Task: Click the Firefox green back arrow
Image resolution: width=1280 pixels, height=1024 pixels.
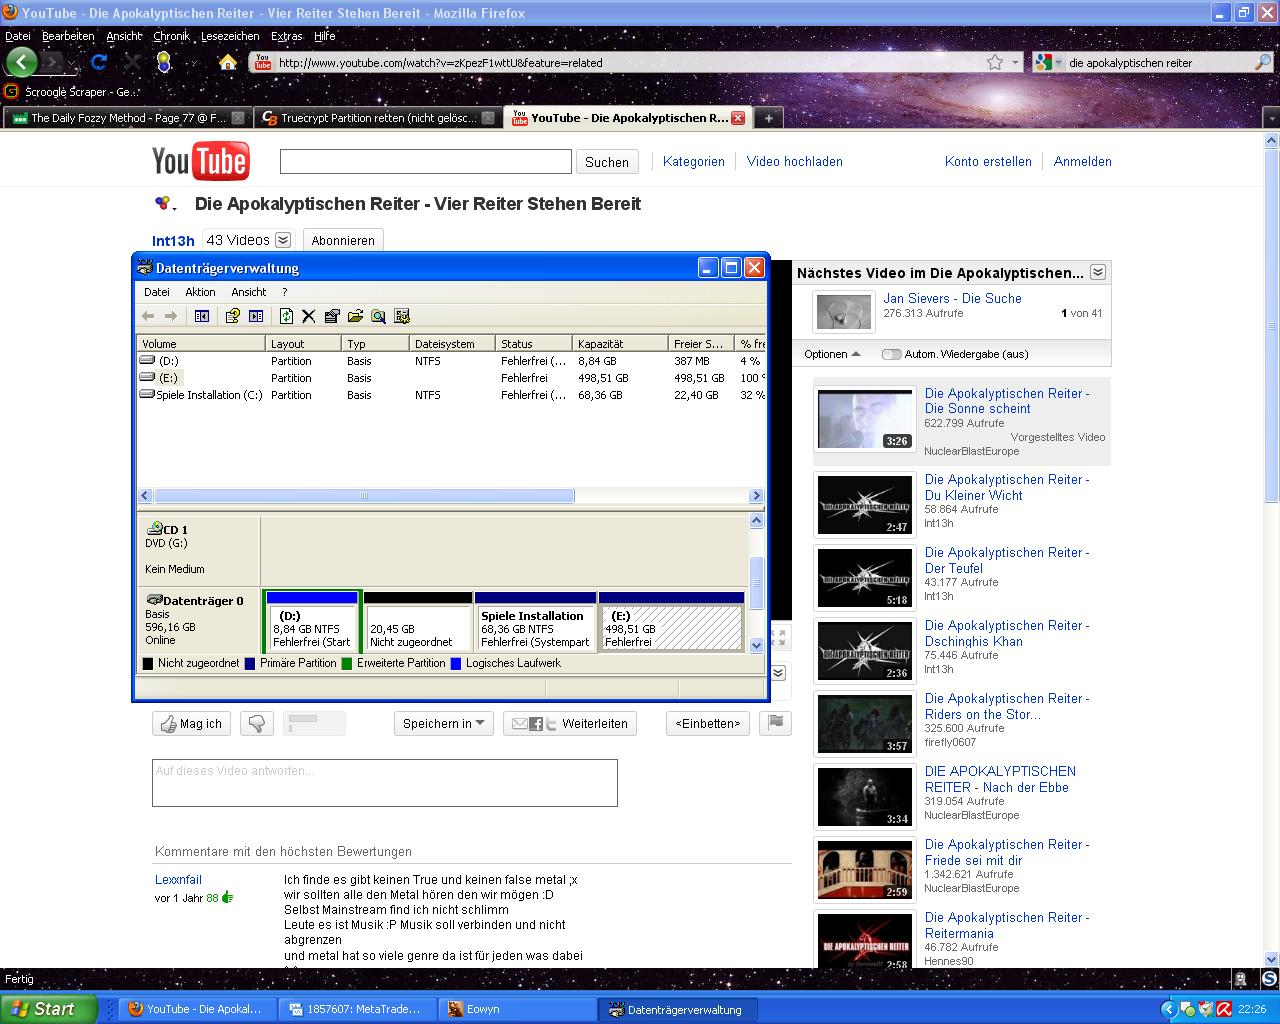Action: [21, 62]
